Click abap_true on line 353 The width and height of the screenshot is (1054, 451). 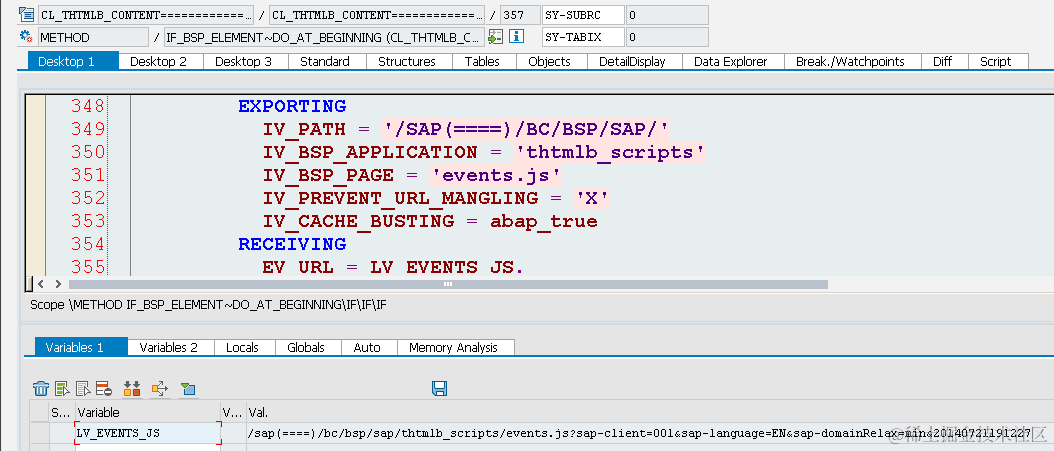544,220
